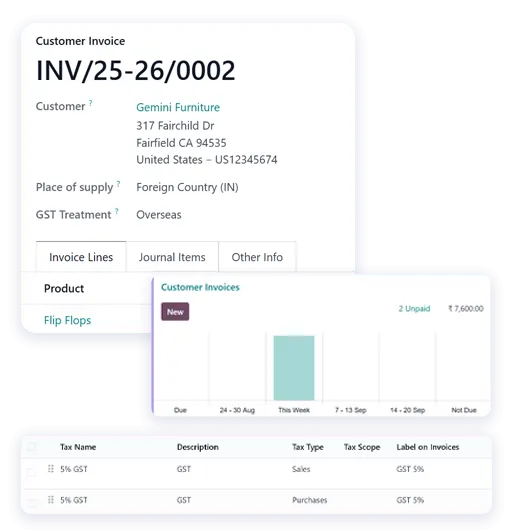Click the Not Due chart label
This screenshot has height=531, width=510.
[464, 410]
